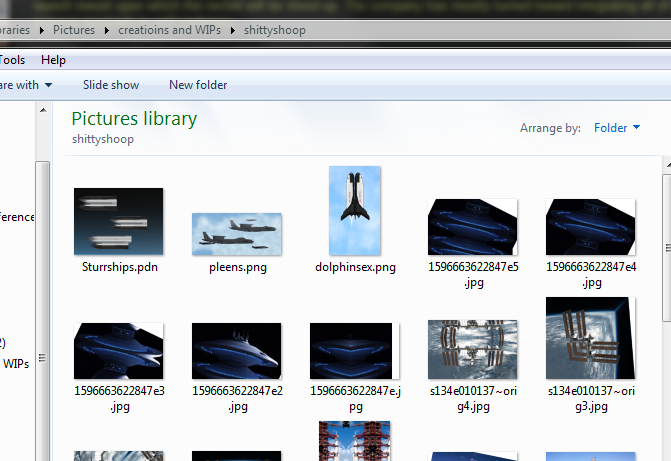Select the WIPs item in navigation pane
Screen dimensions: 671x461
[x=16, y=364]
